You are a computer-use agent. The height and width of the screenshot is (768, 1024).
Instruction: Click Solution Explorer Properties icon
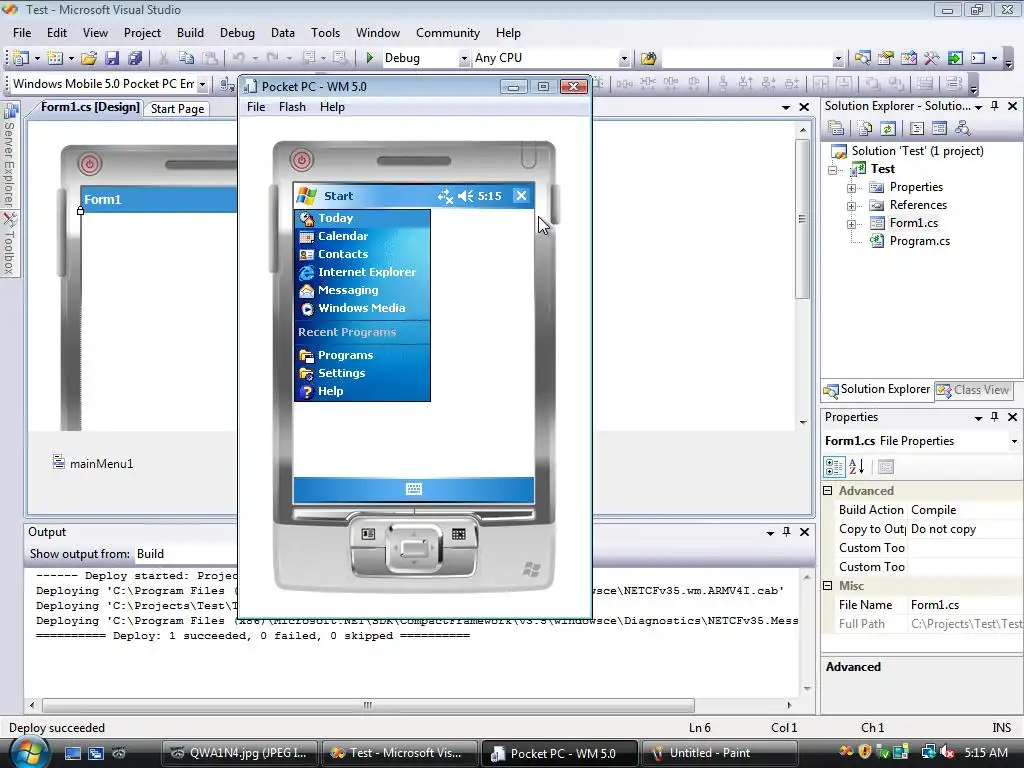[836, 128]
